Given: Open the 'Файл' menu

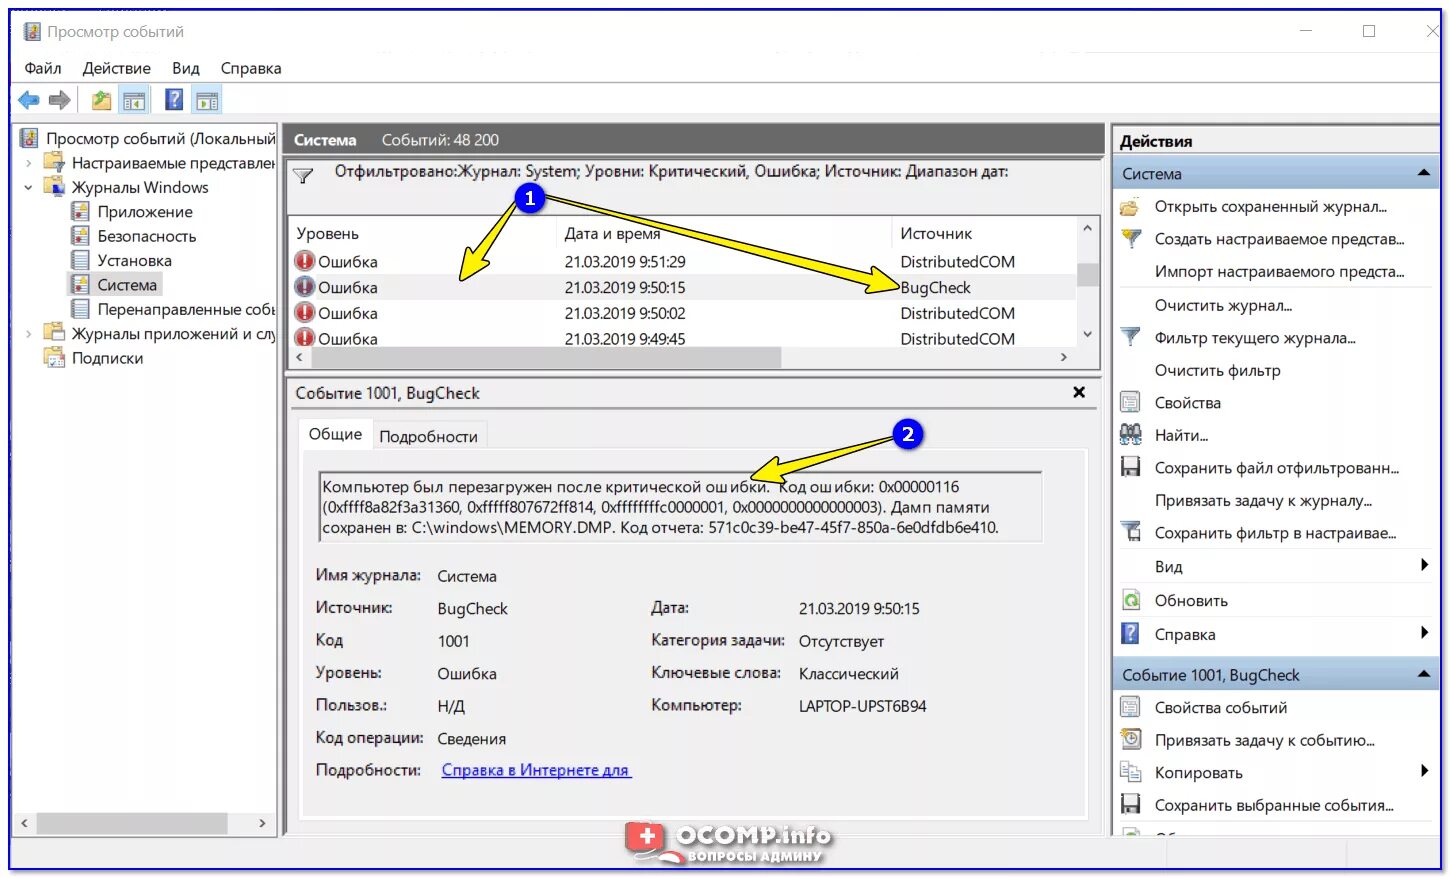Looking at the screenshot, I should click(43, 68).
